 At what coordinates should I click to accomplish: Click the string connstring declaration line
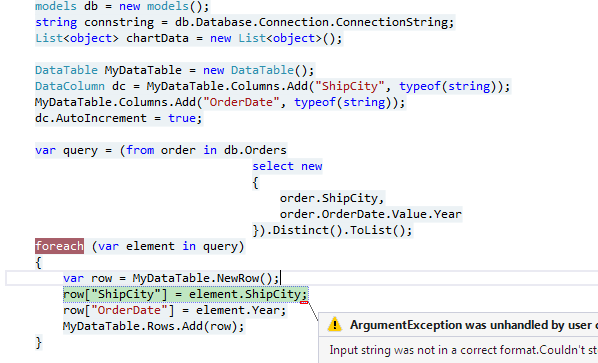(244, 22)
